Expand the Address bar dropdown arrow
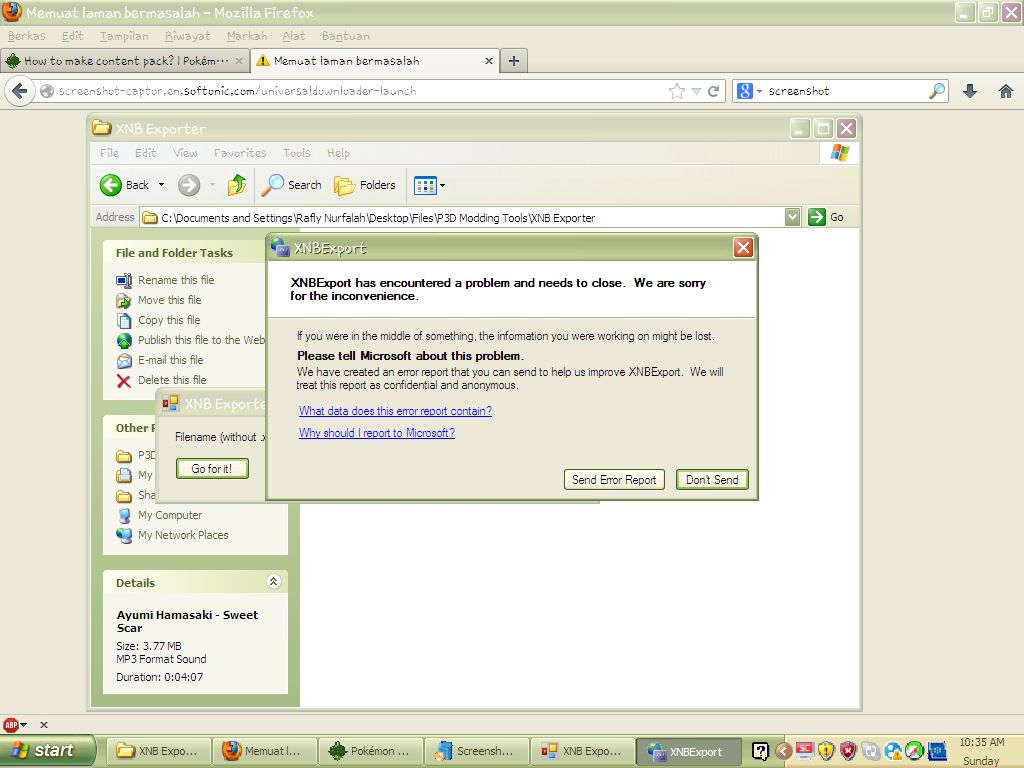The image size is (1024, 768). coord(792,217)
